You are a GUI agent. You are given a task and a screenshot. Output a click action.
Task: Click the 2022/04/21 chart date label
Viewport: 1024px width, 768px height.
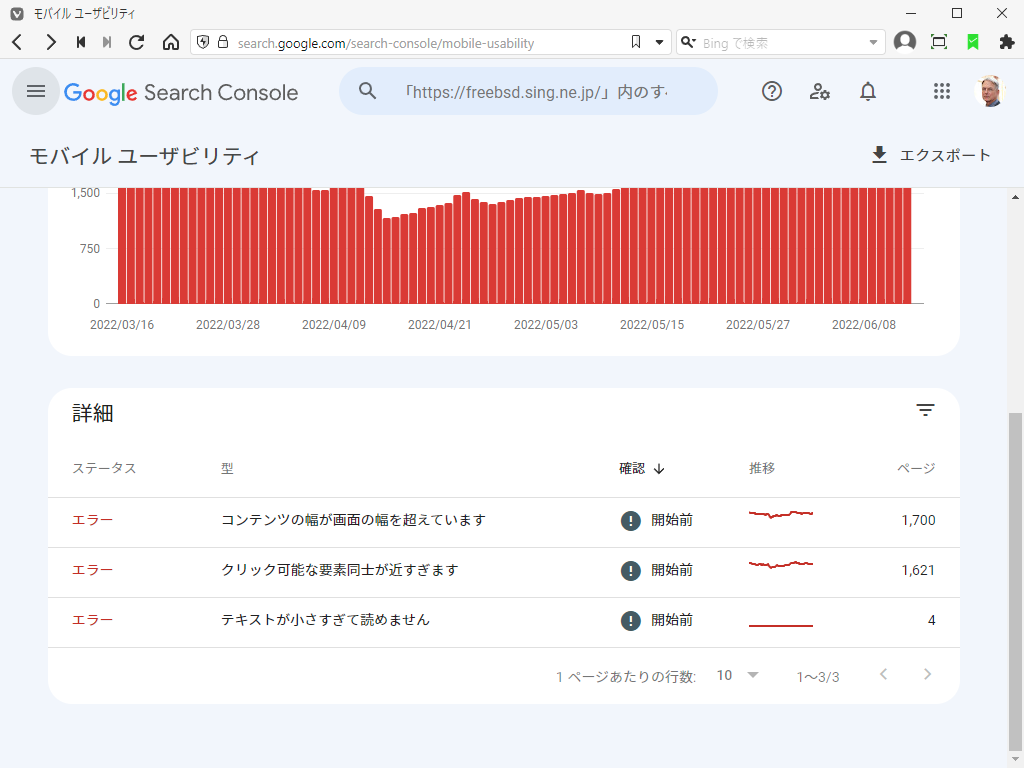[440, 325]
